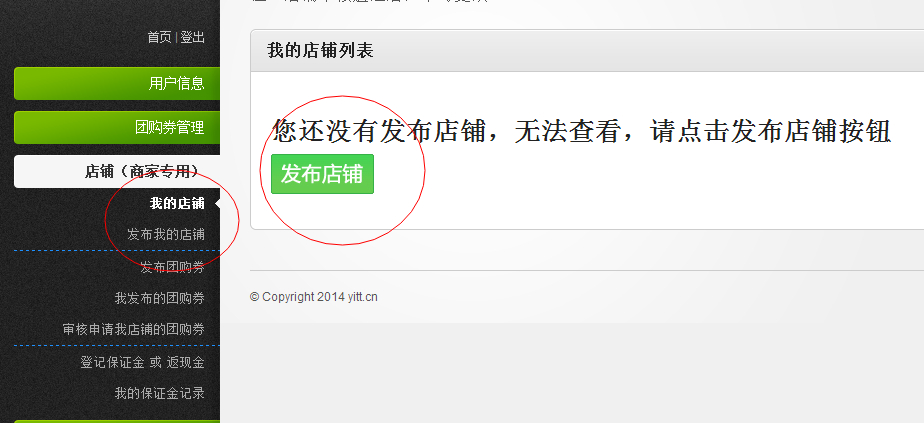Go to 发布团购券 sidebar entry

[173, 267]
